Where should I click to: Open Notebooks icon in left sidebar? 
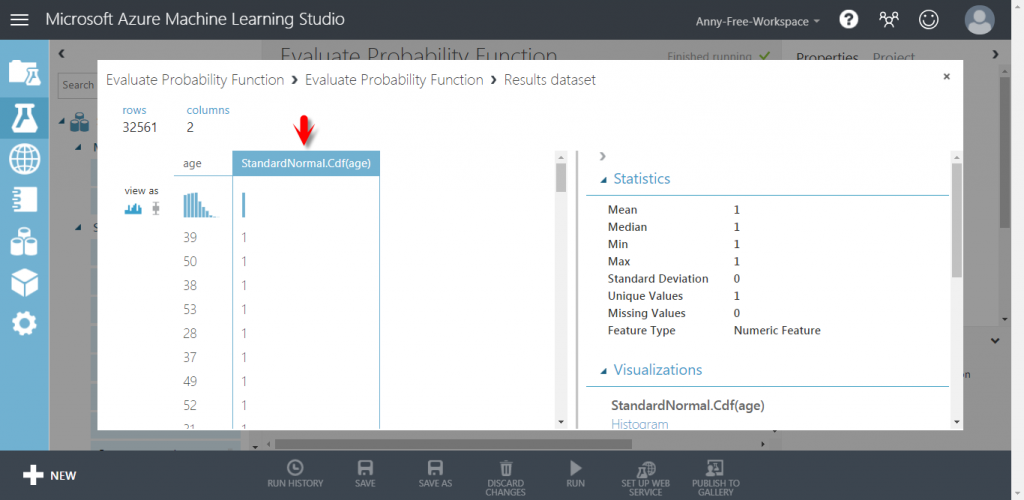[24, 200]
